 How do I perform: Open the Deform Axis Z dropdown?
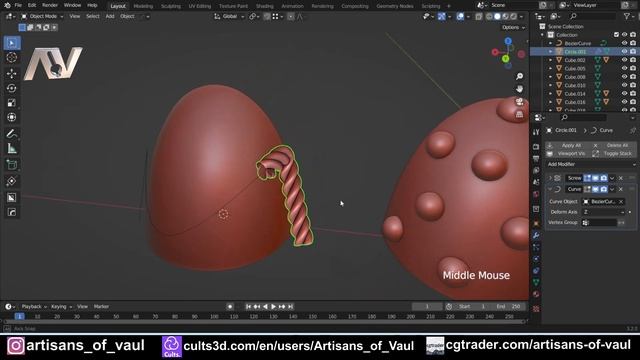(x=604, y=212)
